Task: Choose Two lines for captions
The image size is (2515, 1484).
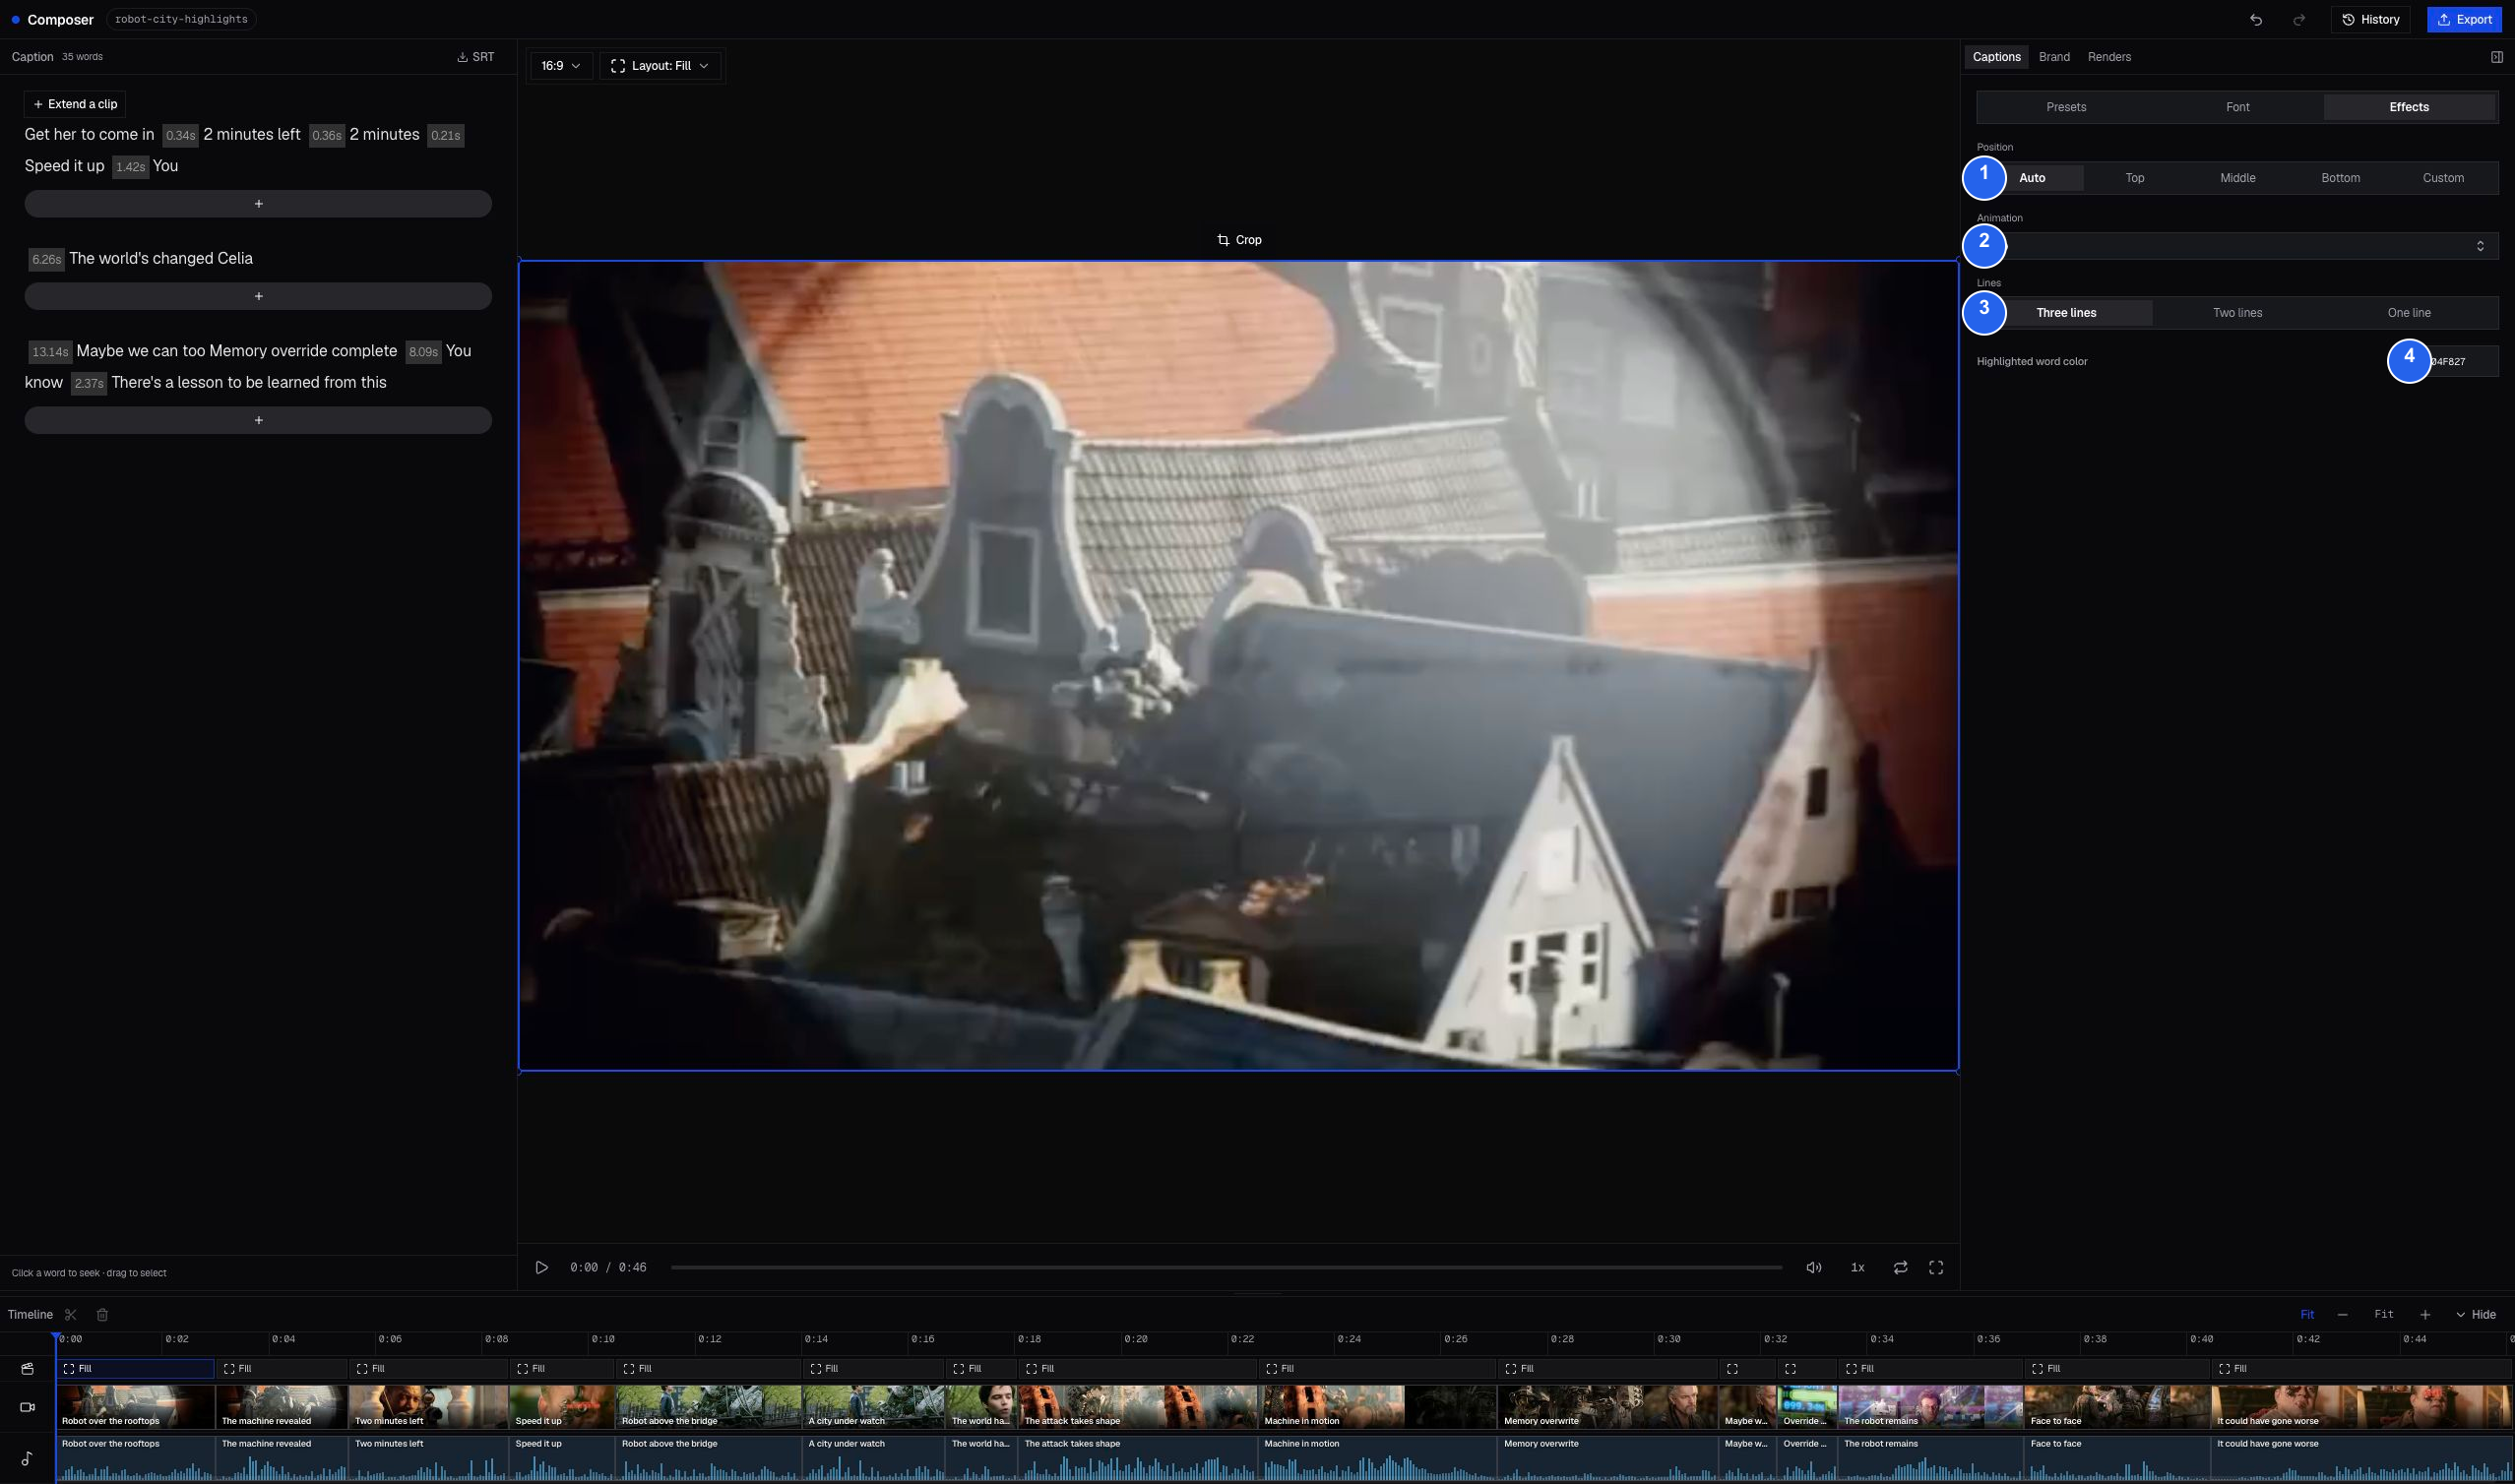Action: (x=2237, y=313)
